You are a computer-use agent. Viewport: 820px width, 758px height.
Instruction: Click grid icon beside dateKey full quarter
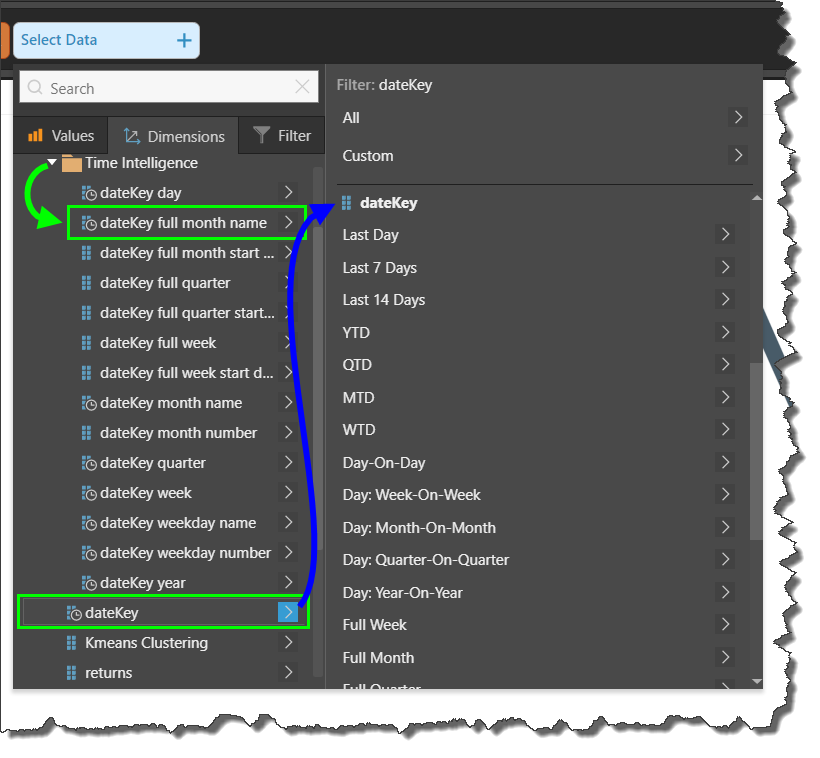point(86,283)
